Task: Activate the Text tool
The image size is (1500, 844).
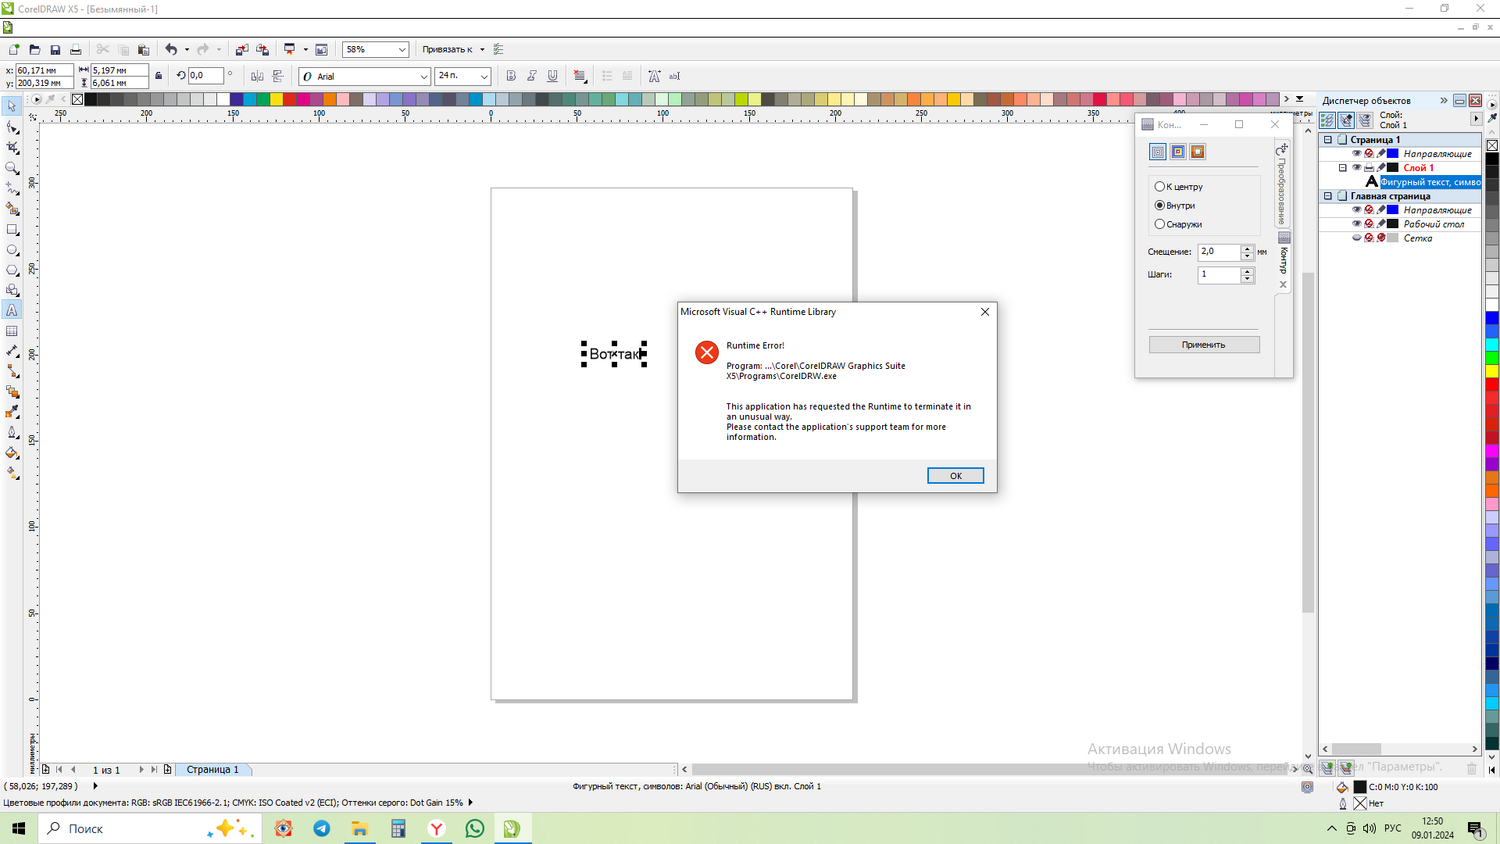Action: (12, 311)
